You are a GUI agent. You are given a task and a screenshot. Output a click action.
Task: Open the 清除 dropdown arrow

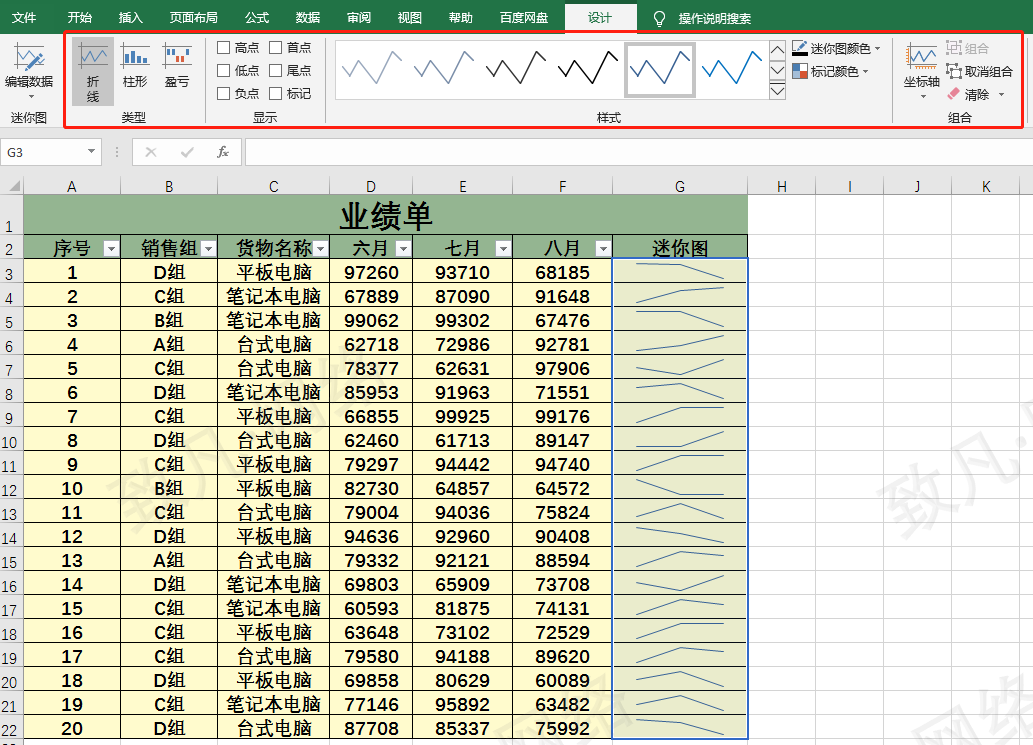(x=1001, y=95)
